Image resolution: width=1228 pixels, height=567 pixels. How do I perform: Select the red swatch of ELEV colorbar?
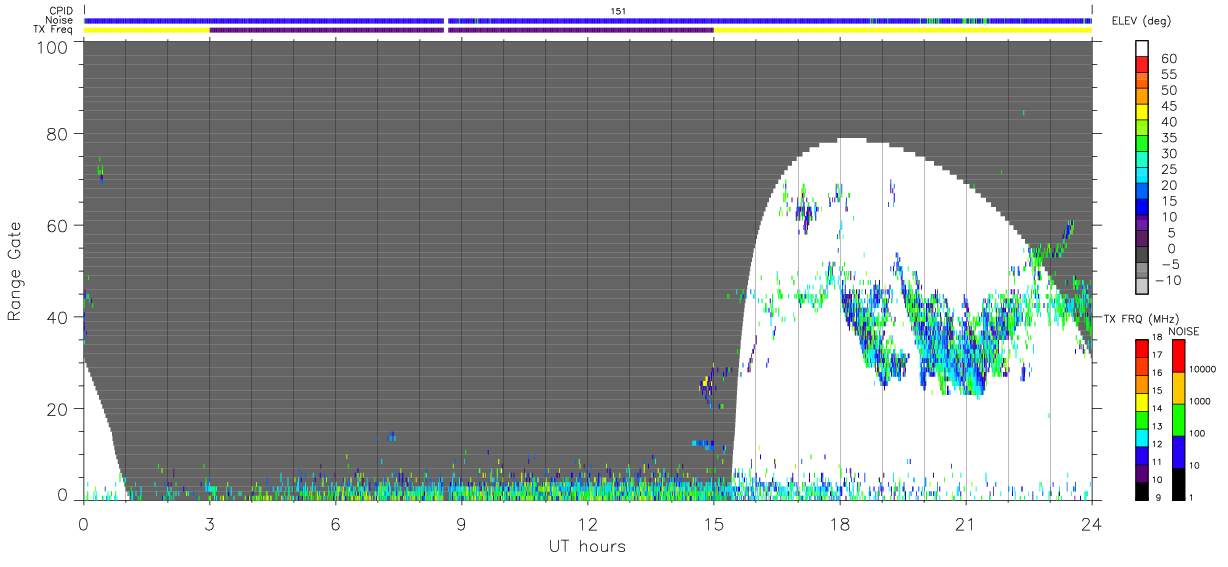point(1143,64)
